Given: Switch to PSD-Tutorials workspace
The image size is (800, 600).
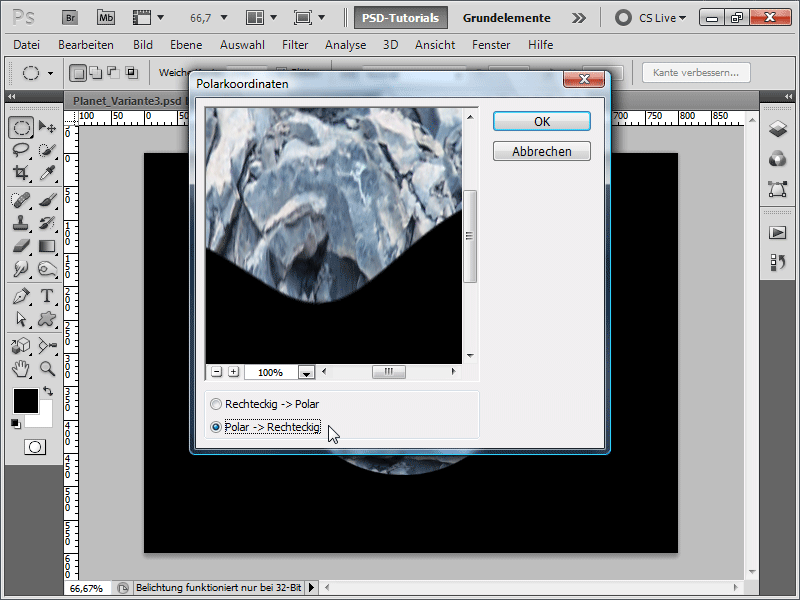Looking at the screenshot, I should (401, 18).
